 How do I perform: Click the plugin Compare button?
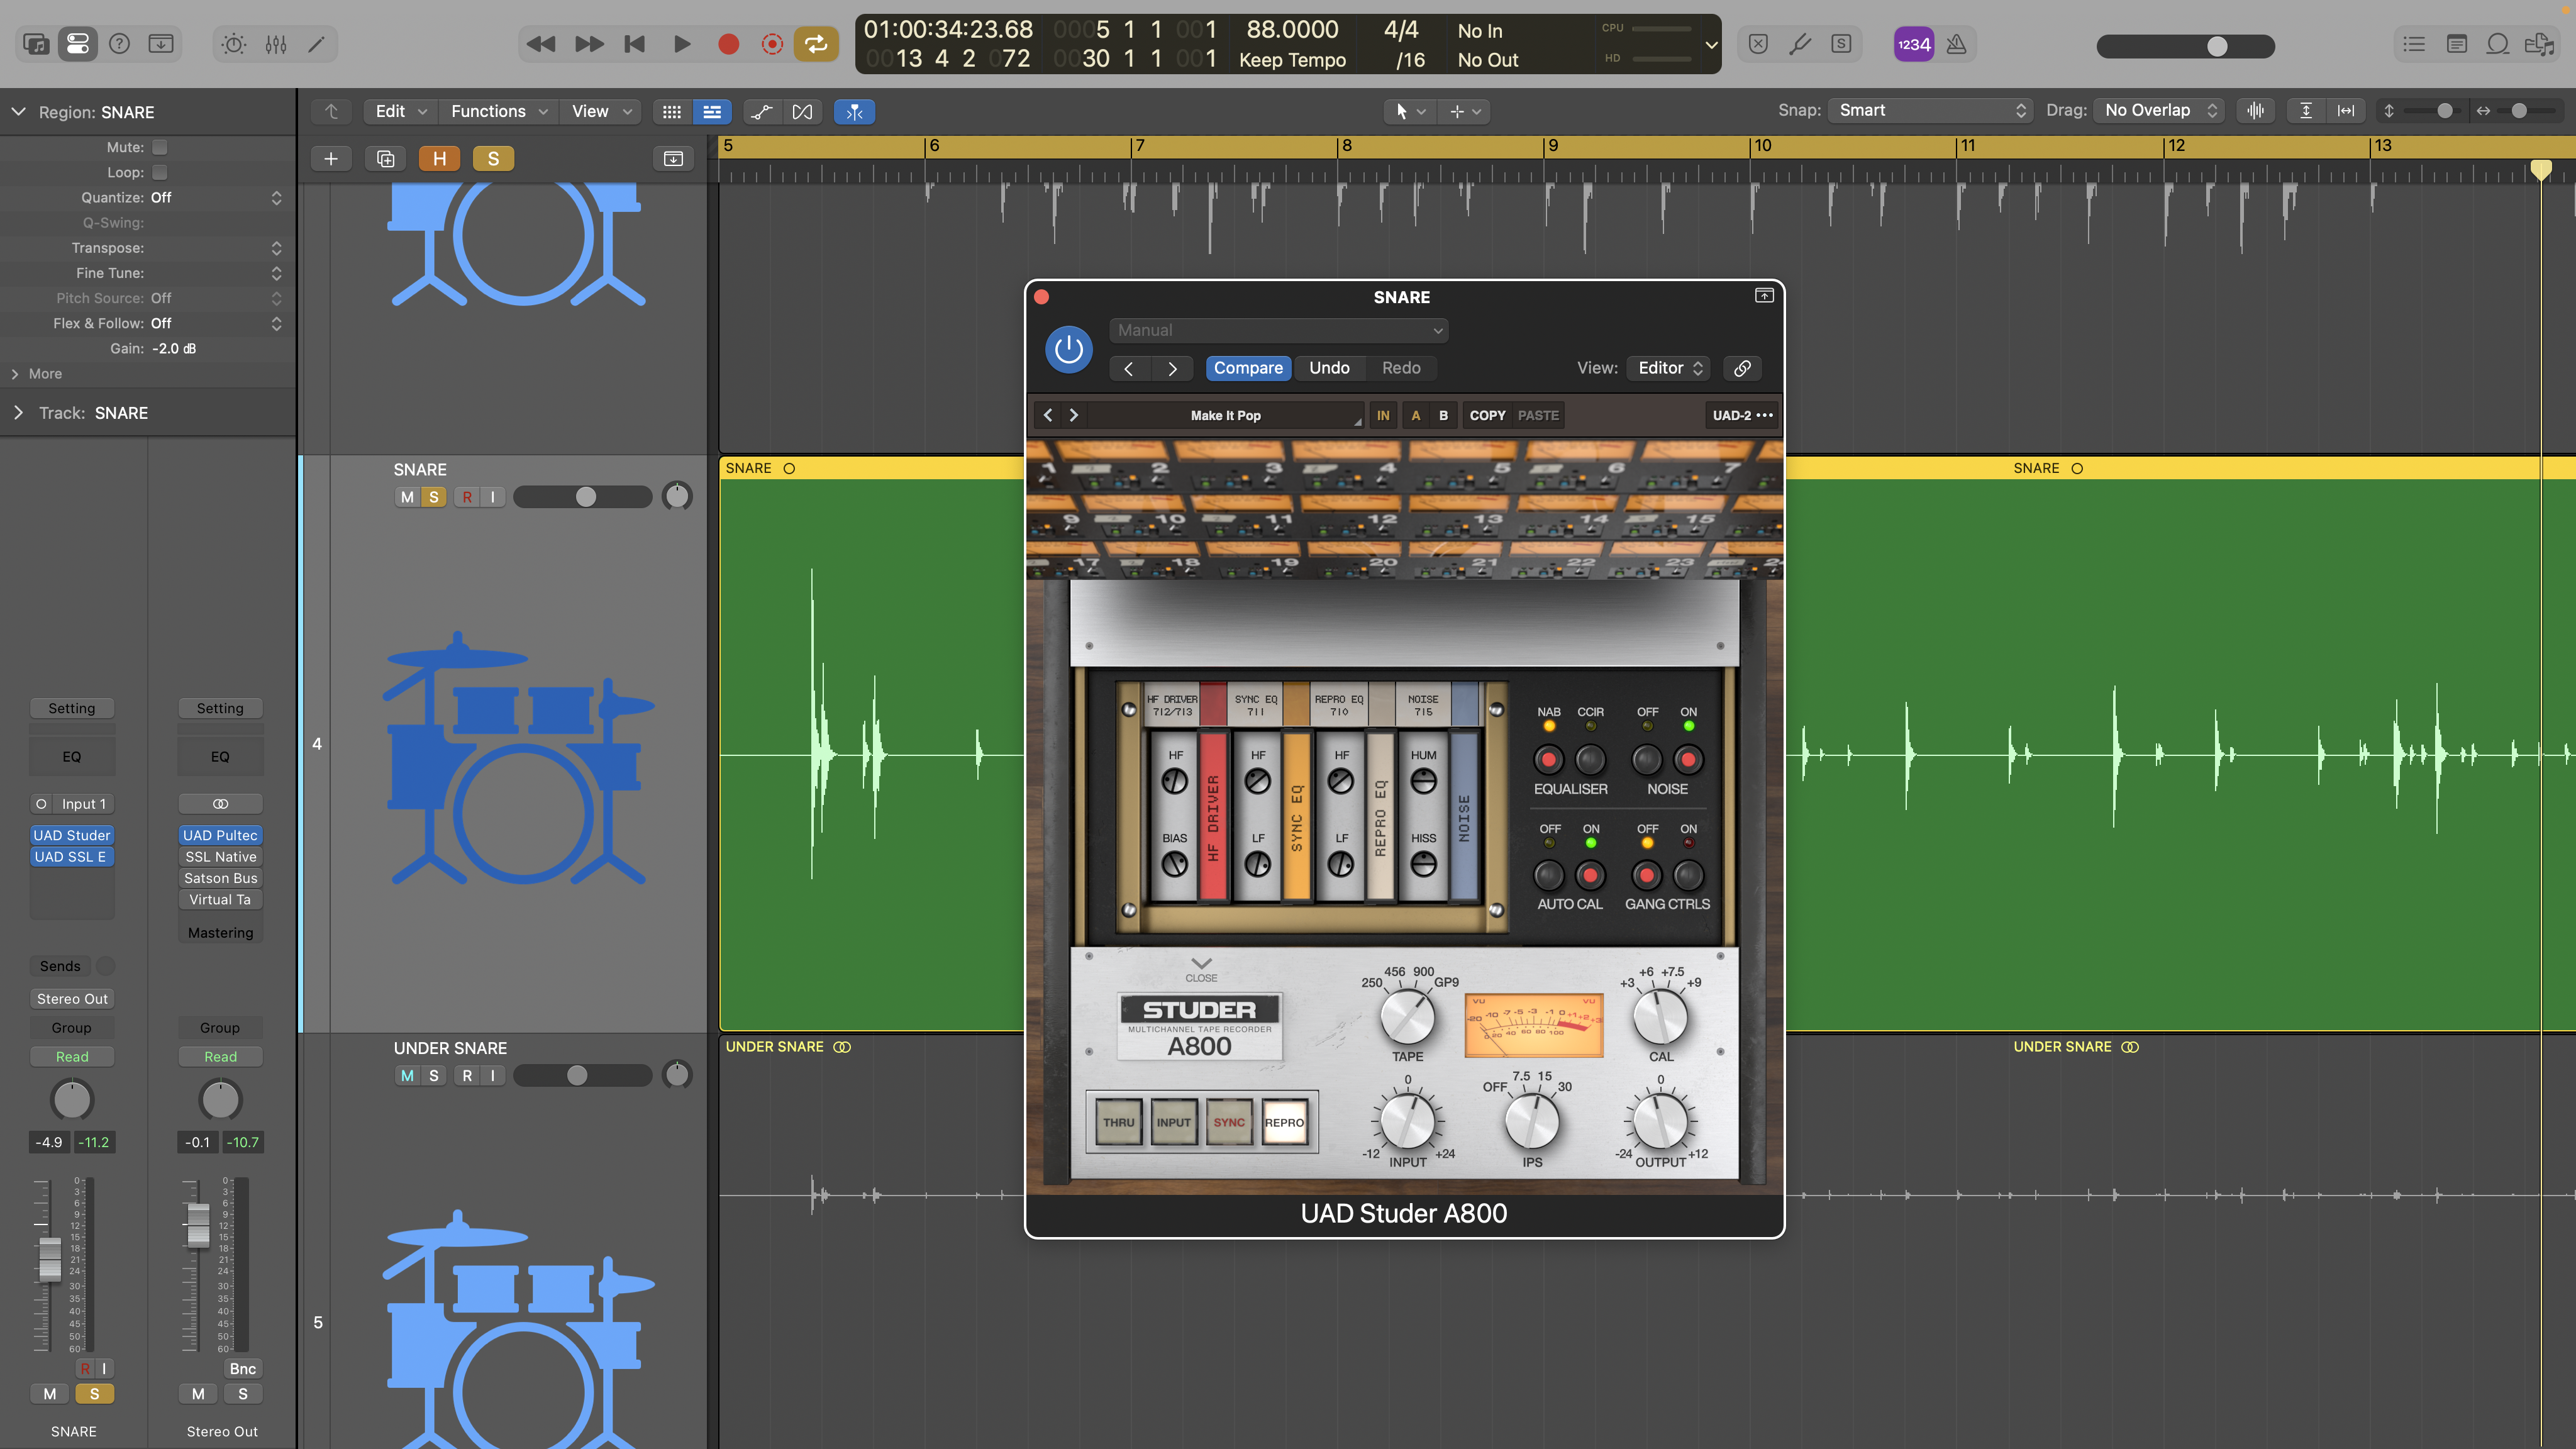1248,368
